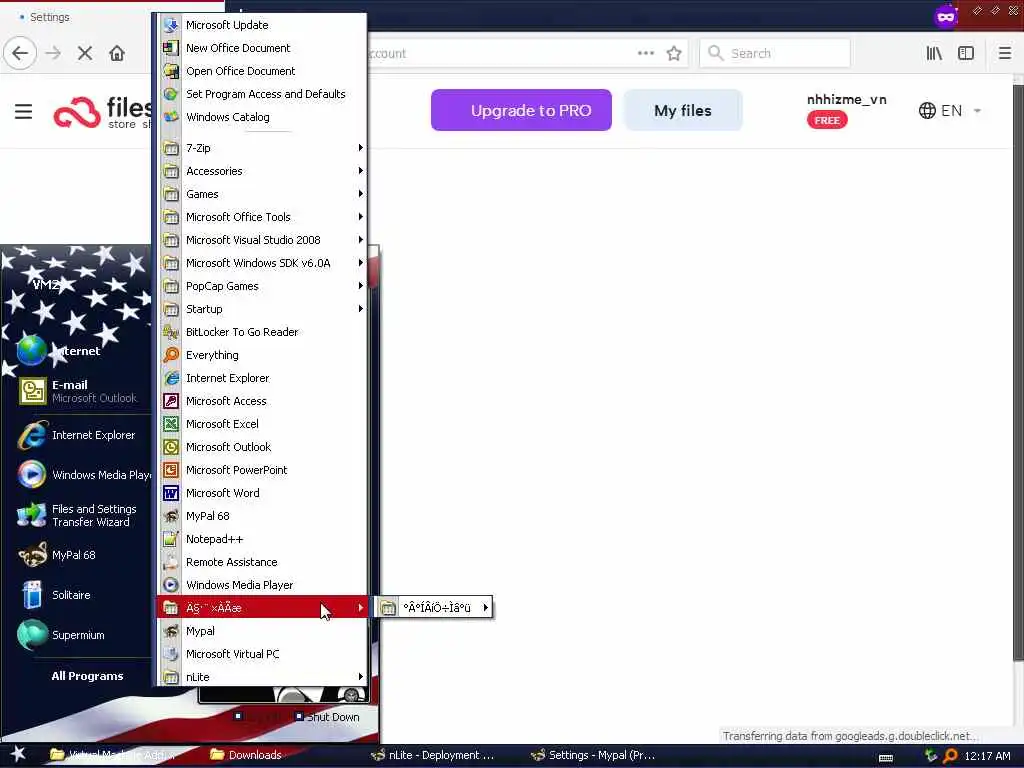This screenshot has height=768, width=1024.
Task: Bookmark page with star icon
Action: coord(674,53)
